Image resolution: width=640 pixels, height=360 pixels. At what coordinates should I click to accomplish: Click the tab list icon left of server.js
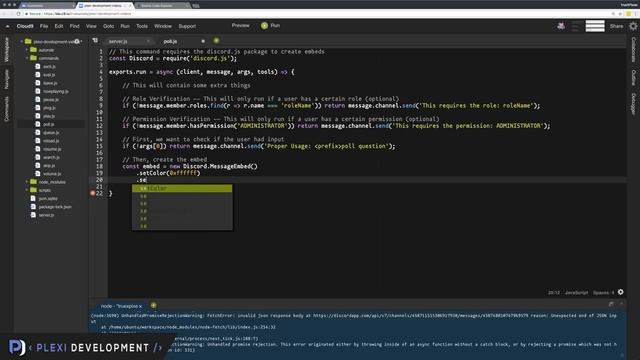[95, 41]
